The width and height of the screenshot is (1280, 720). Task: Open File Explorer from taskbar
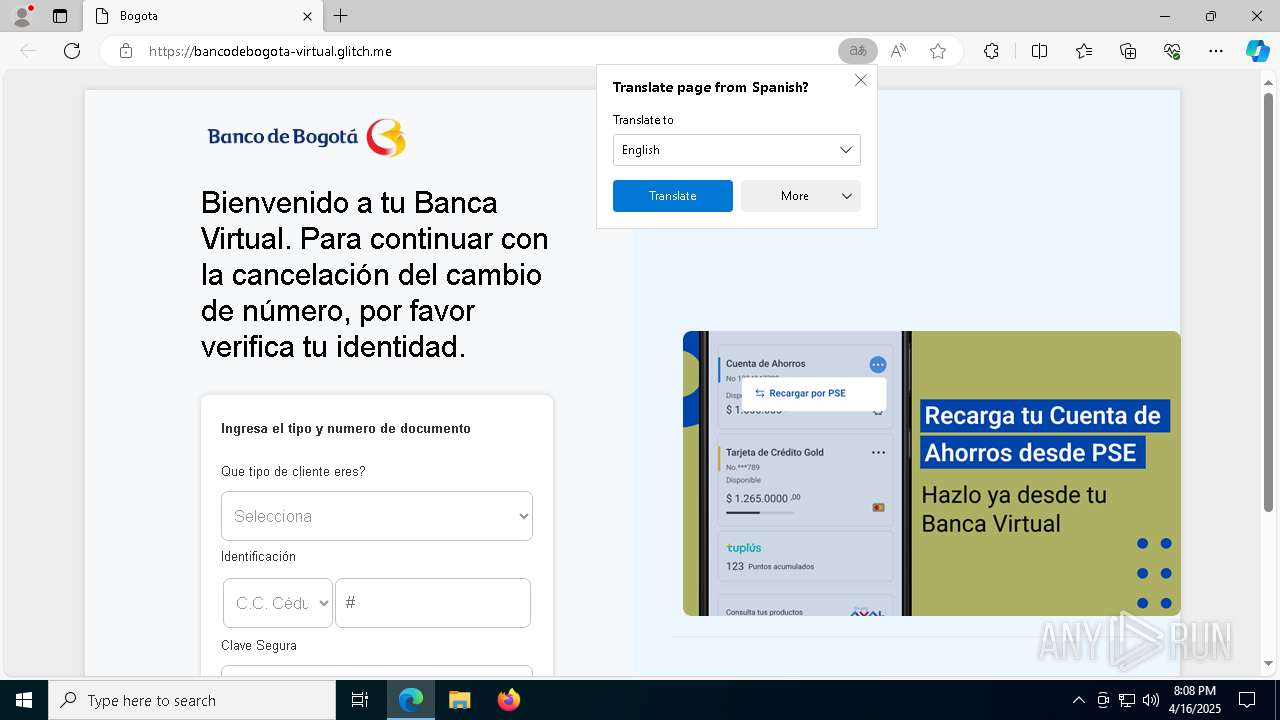(x=459, y=700)
